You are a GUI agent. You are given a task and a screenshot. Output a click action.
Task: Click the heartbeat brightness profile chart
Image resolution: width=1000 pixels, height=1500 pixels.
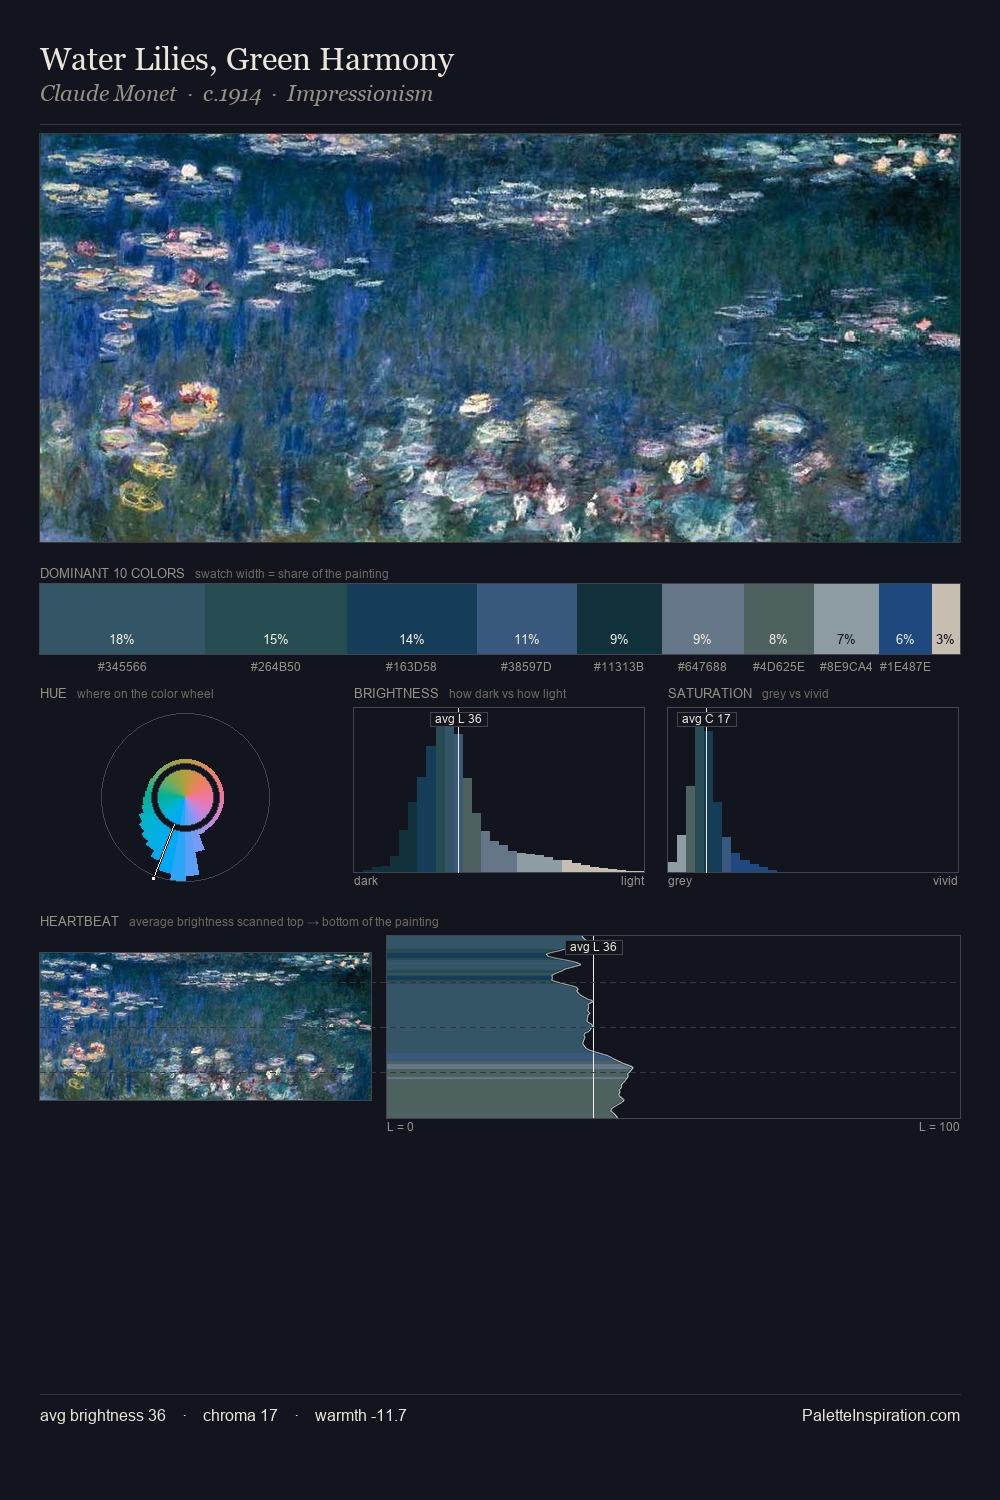click(x=673, y=1027)
